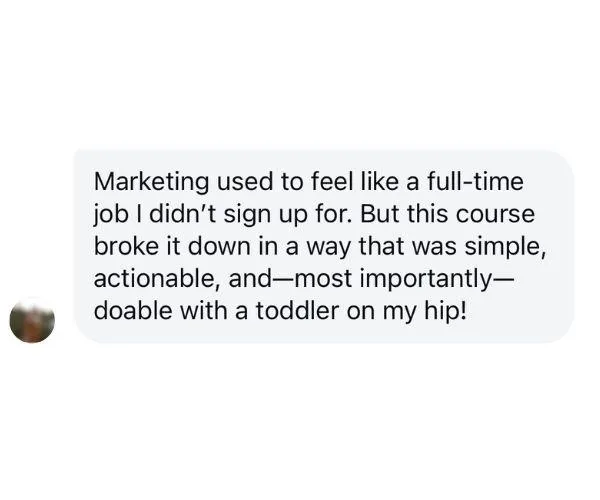Click the word "feel" in the first line
600x500 pixels.
pyautogui.click(x=331, y=181)
